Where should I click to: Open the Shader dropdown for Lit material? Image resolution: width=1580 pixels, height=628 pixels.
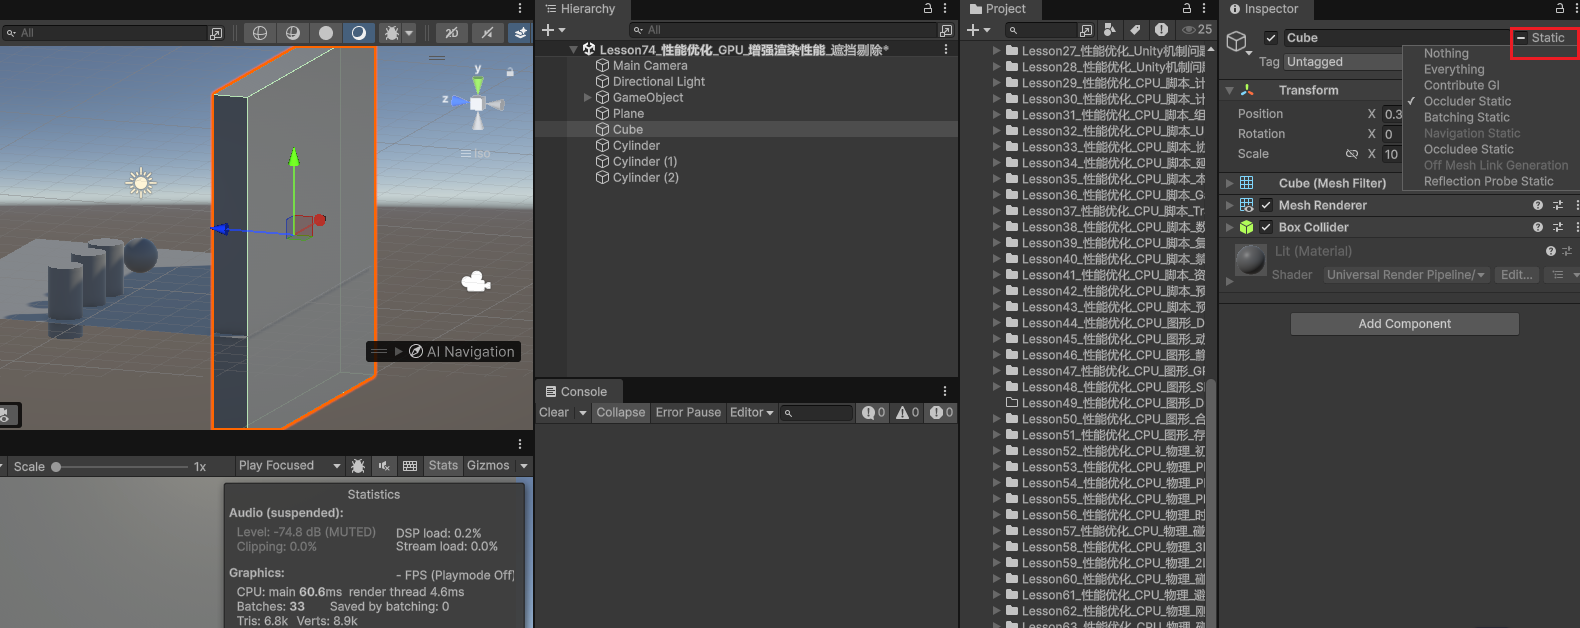[1405, 275]
